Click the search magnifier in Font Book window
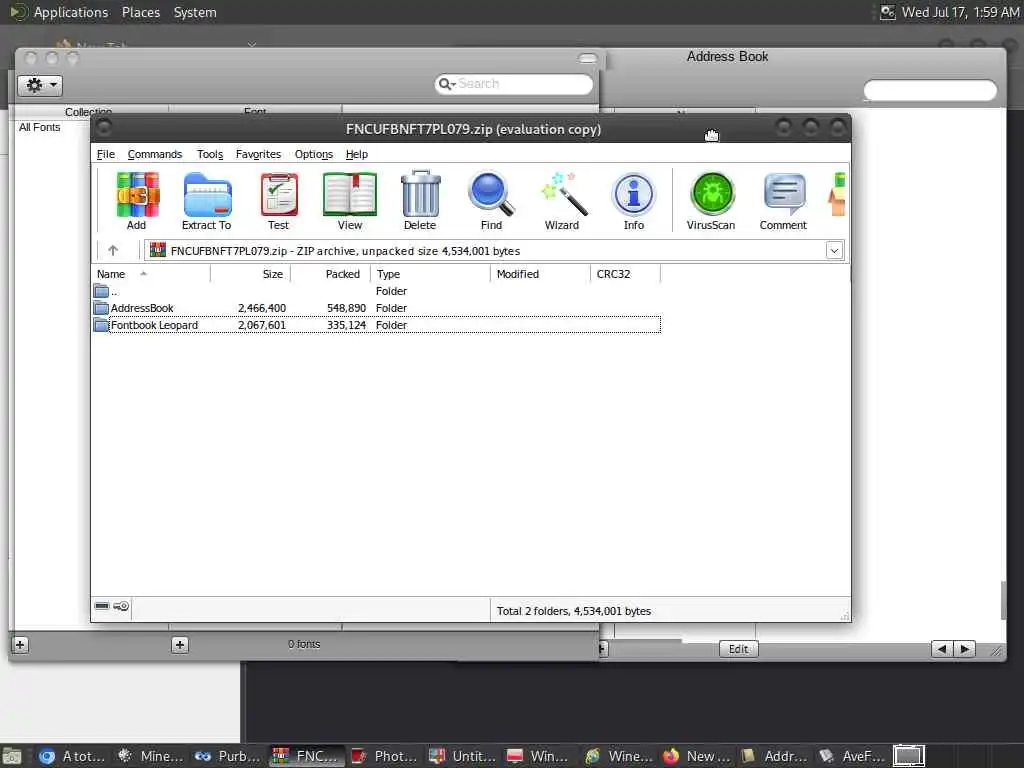 446,84
